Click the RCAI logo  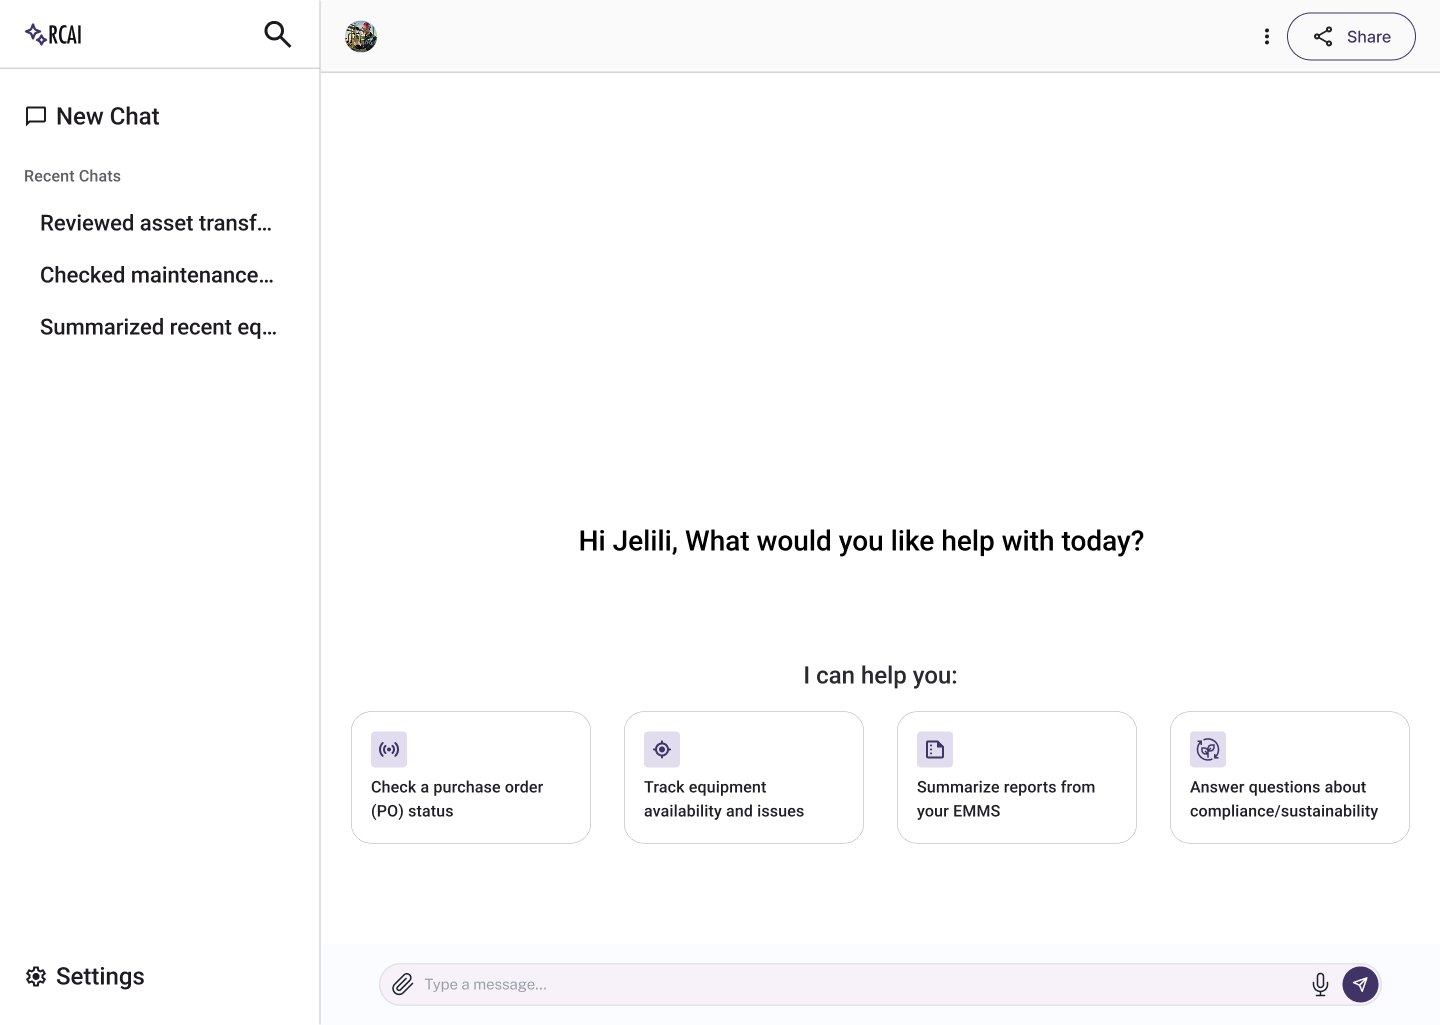pyautogui.click(x=54, y=35)
